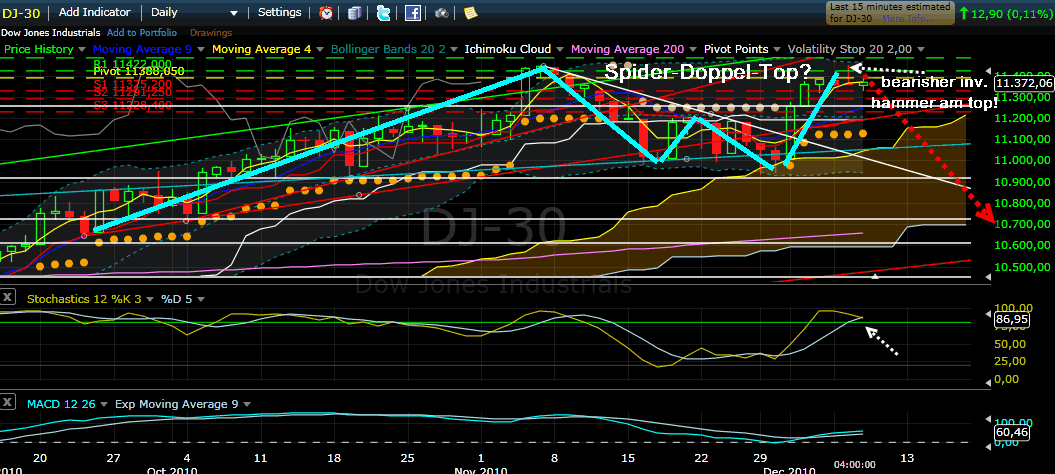Click the Pivot 11388,050 label

[x=139, y=71]
